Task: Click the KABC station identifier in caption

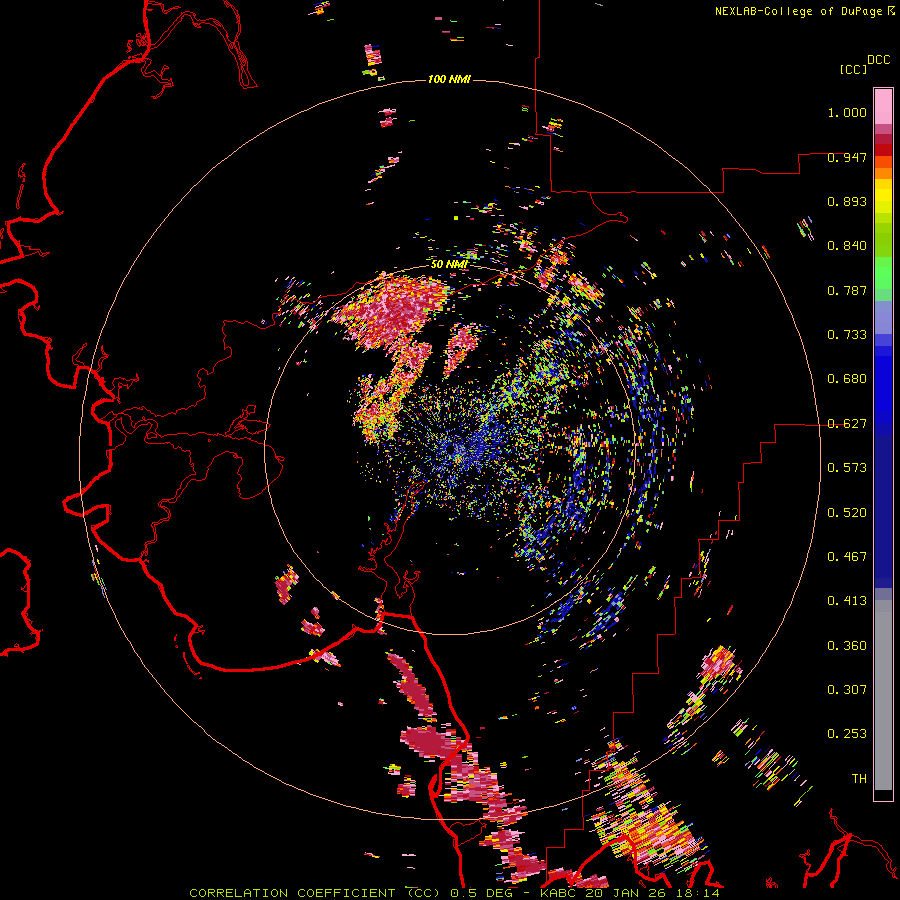Action: pyautogui.click(x=560, y=893)
